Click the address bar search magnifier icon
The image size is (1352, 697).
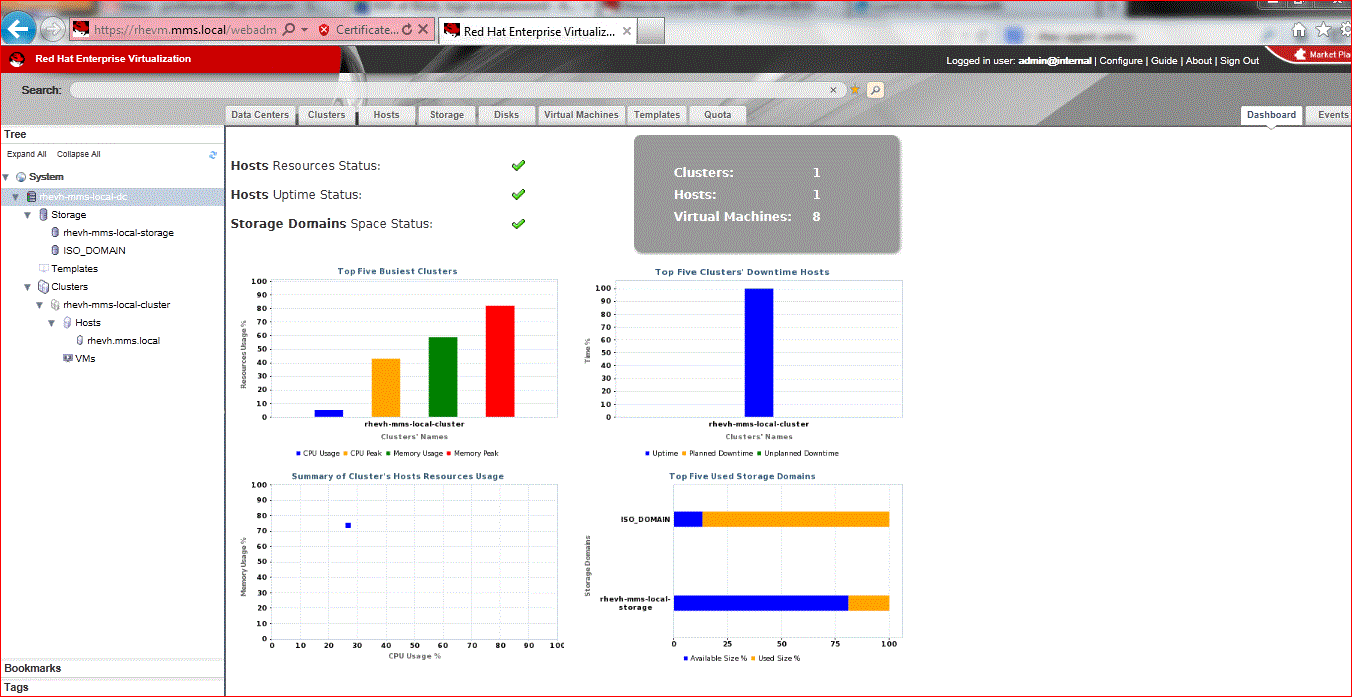(289, 30)
